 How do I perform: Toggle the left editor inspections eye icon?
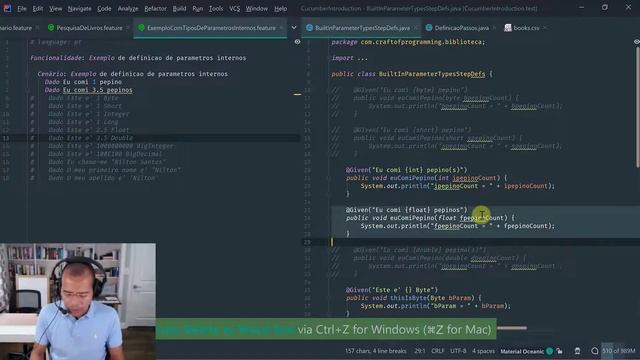[298, 42]
